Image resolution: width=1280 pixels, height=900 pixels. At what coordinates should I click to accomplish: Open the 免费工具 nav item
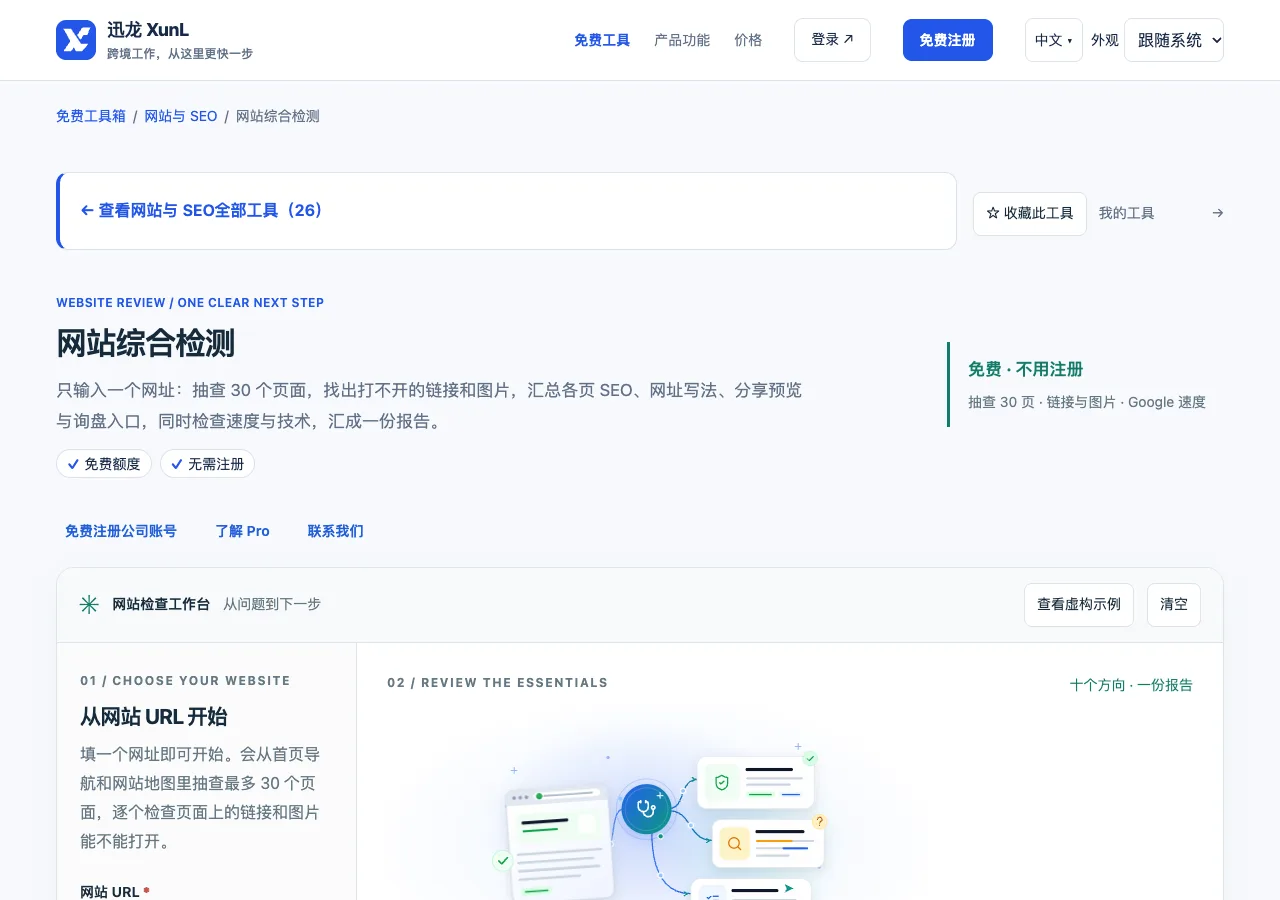[x=602, y=40]
